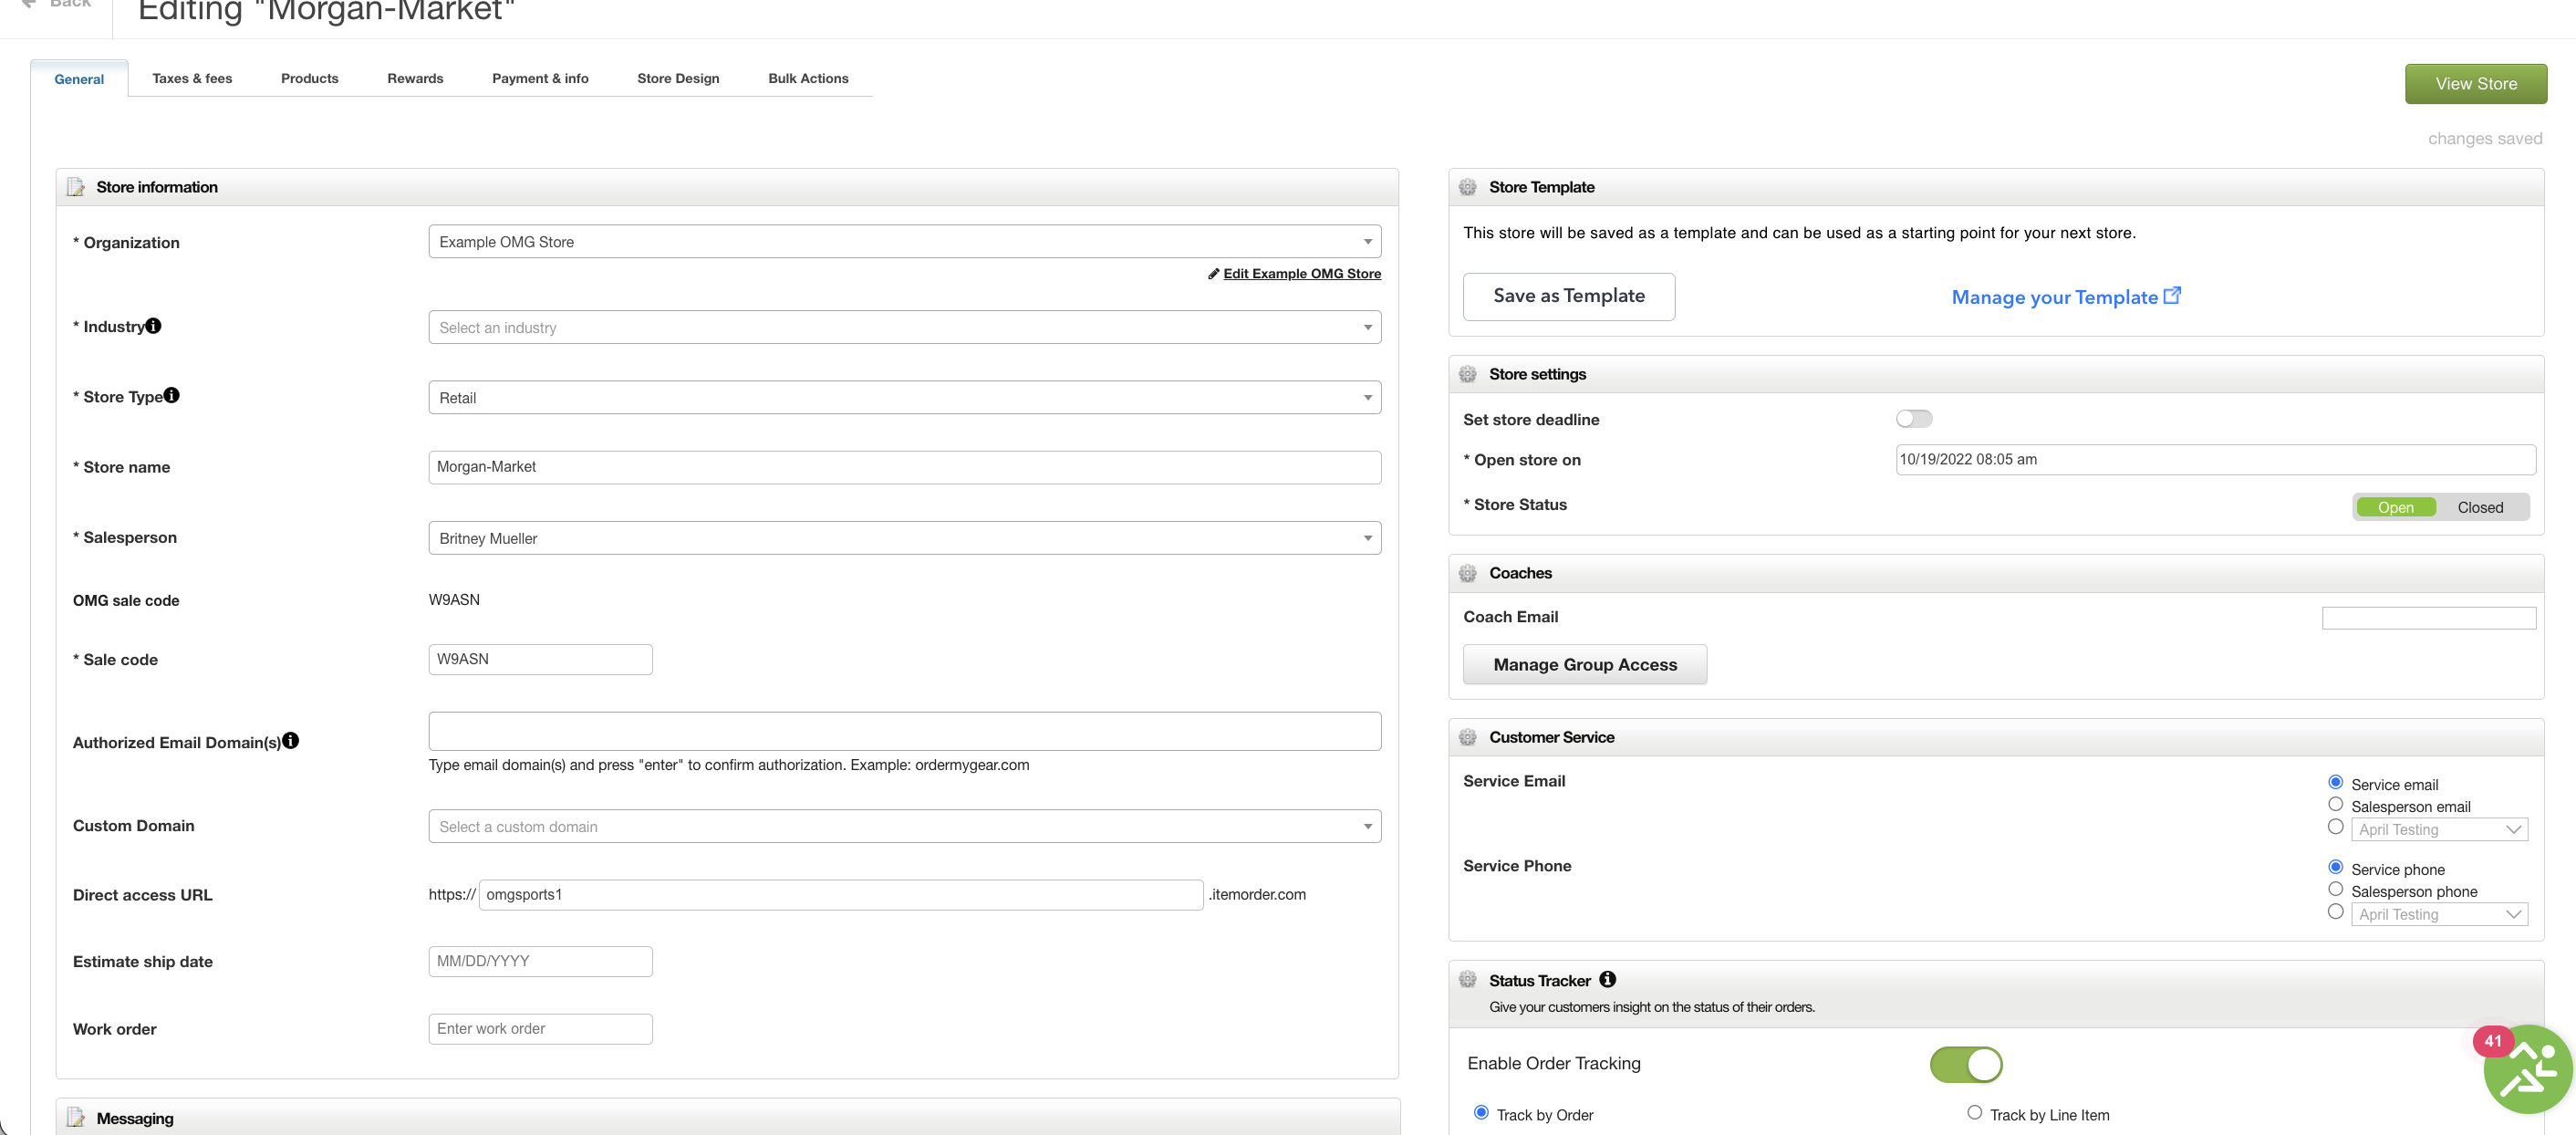2576x1135 pixels.
Task: Click the Industry info icon
Action: (153, 325)
